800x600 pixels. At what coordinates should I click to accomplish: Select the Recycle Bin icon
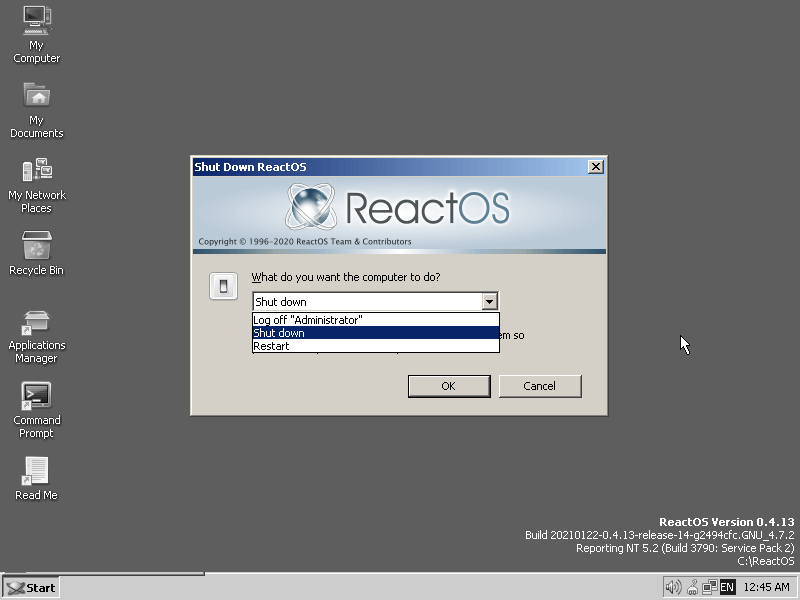point(36,253)
